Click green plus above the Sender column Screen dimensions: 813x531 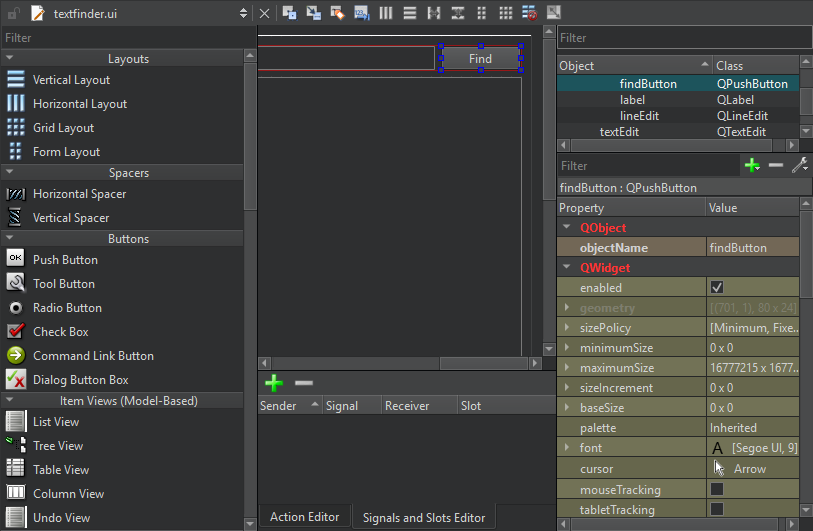(x=274, y=383)
